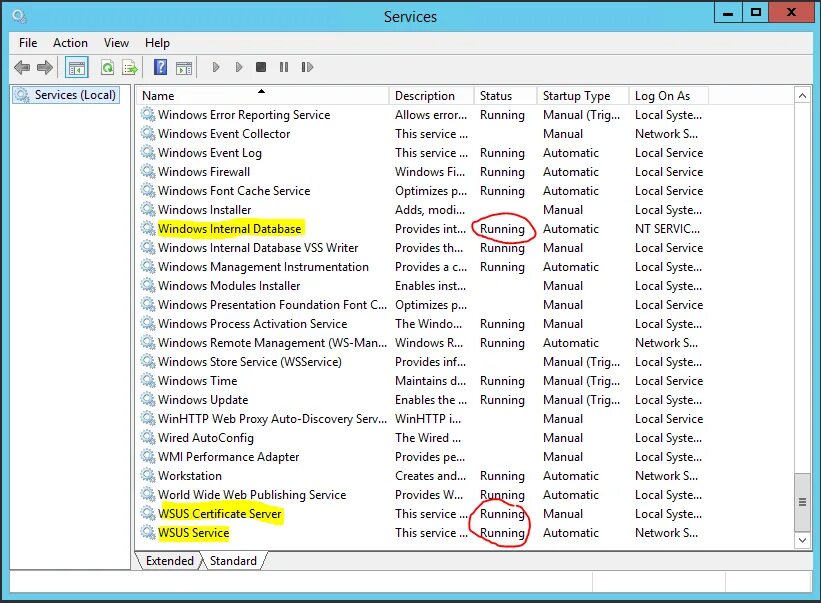Image resolution: width=821 pixels, height=603 pixels.
Task: Click the Forward arrow toolbar icon
Action: click(45, 67)
